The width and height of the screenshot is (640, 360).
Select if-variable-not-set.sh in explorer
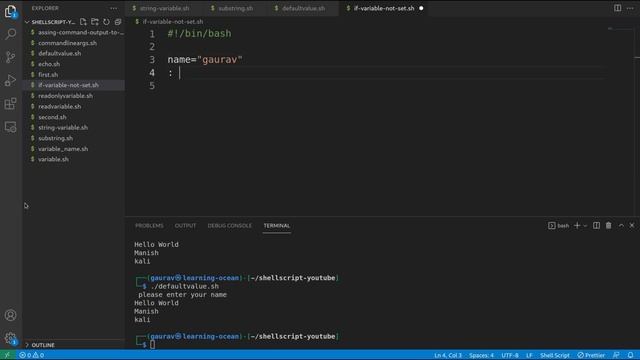73,85
